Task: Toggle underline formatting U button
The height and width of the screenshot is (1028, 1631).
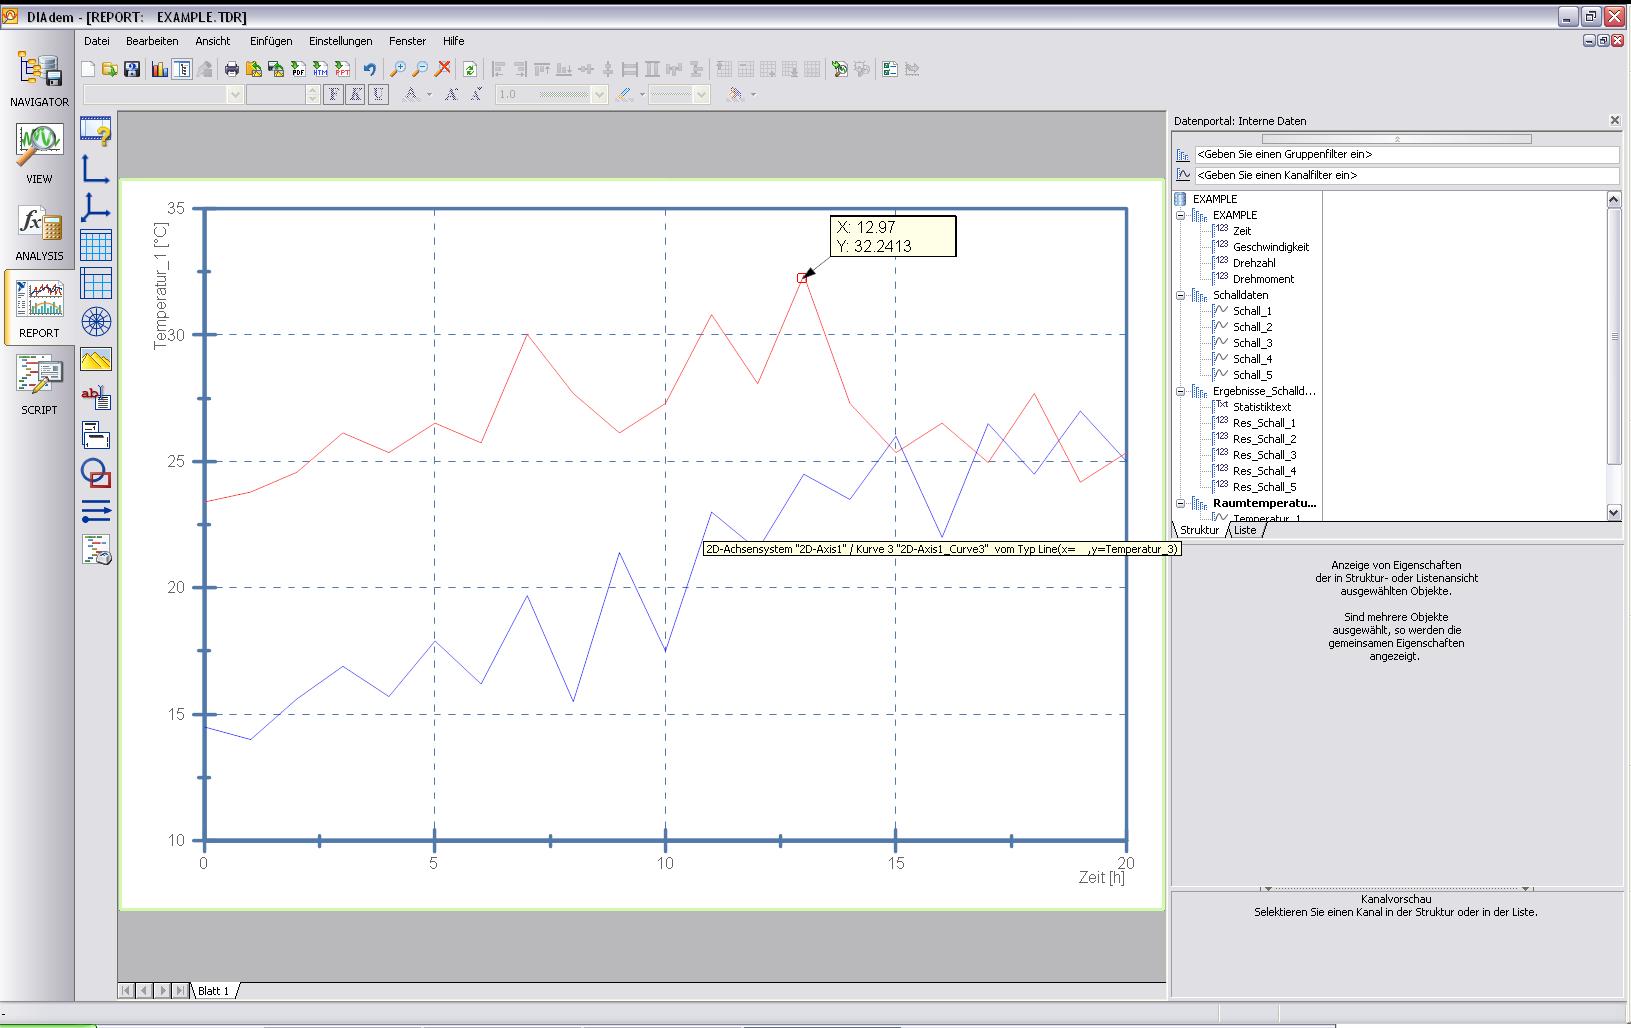Action: pyautogui.click(x=378, y=94)
